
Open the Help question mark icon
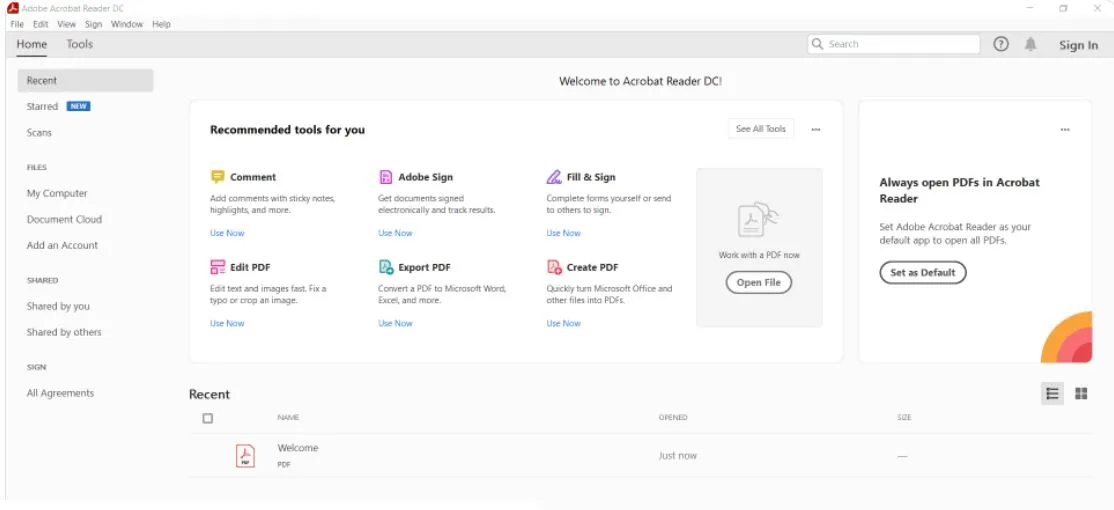pos(1001,44)
